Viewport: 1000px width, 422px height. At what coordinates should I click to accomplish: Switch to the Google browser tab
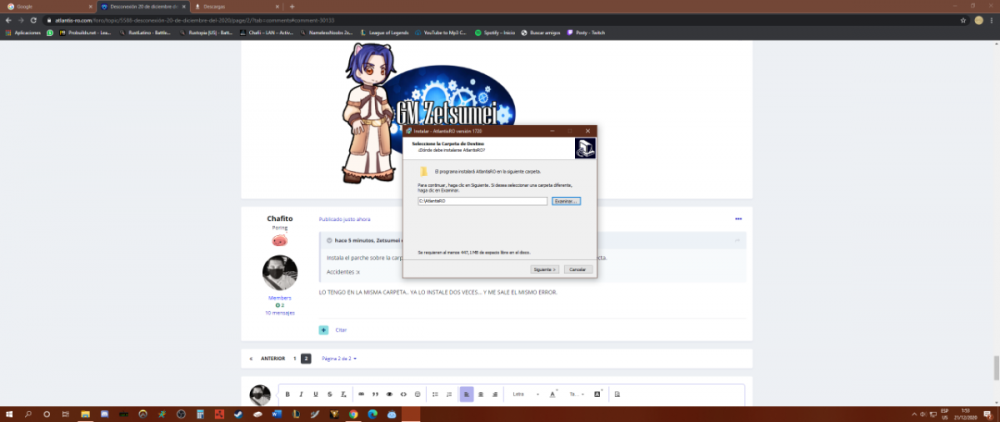[x=40, y=6]
